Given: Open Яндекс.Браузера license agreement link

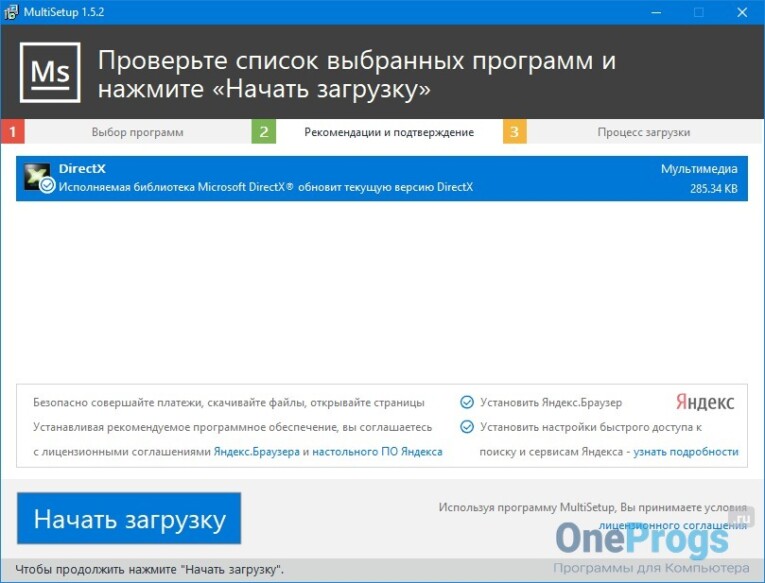Looking at the screenshot, I should click(257, 452).
